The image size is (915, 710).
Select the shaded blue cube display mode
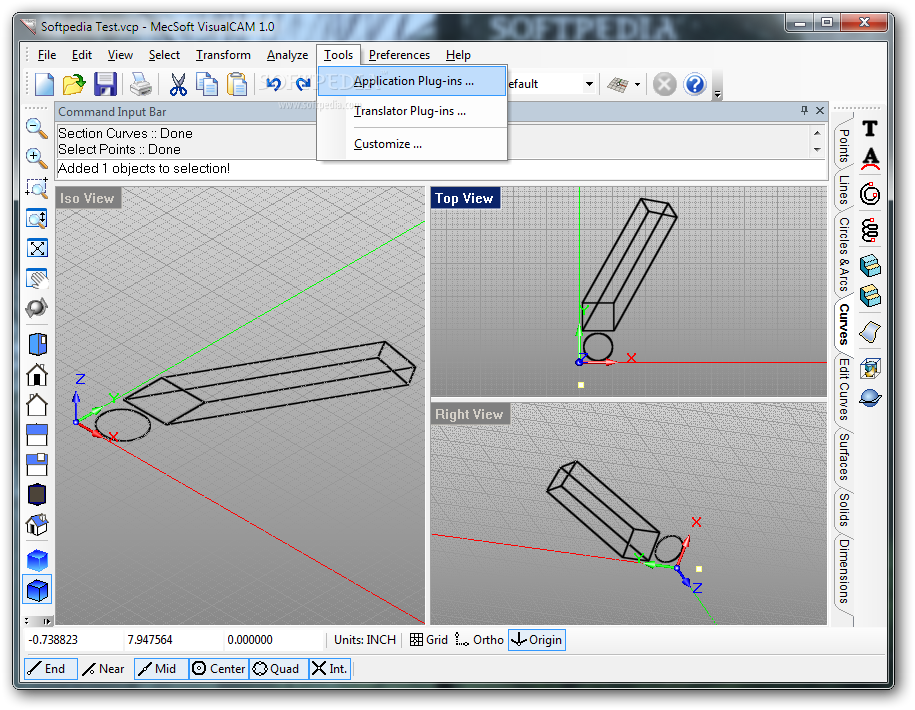point(37,560)
